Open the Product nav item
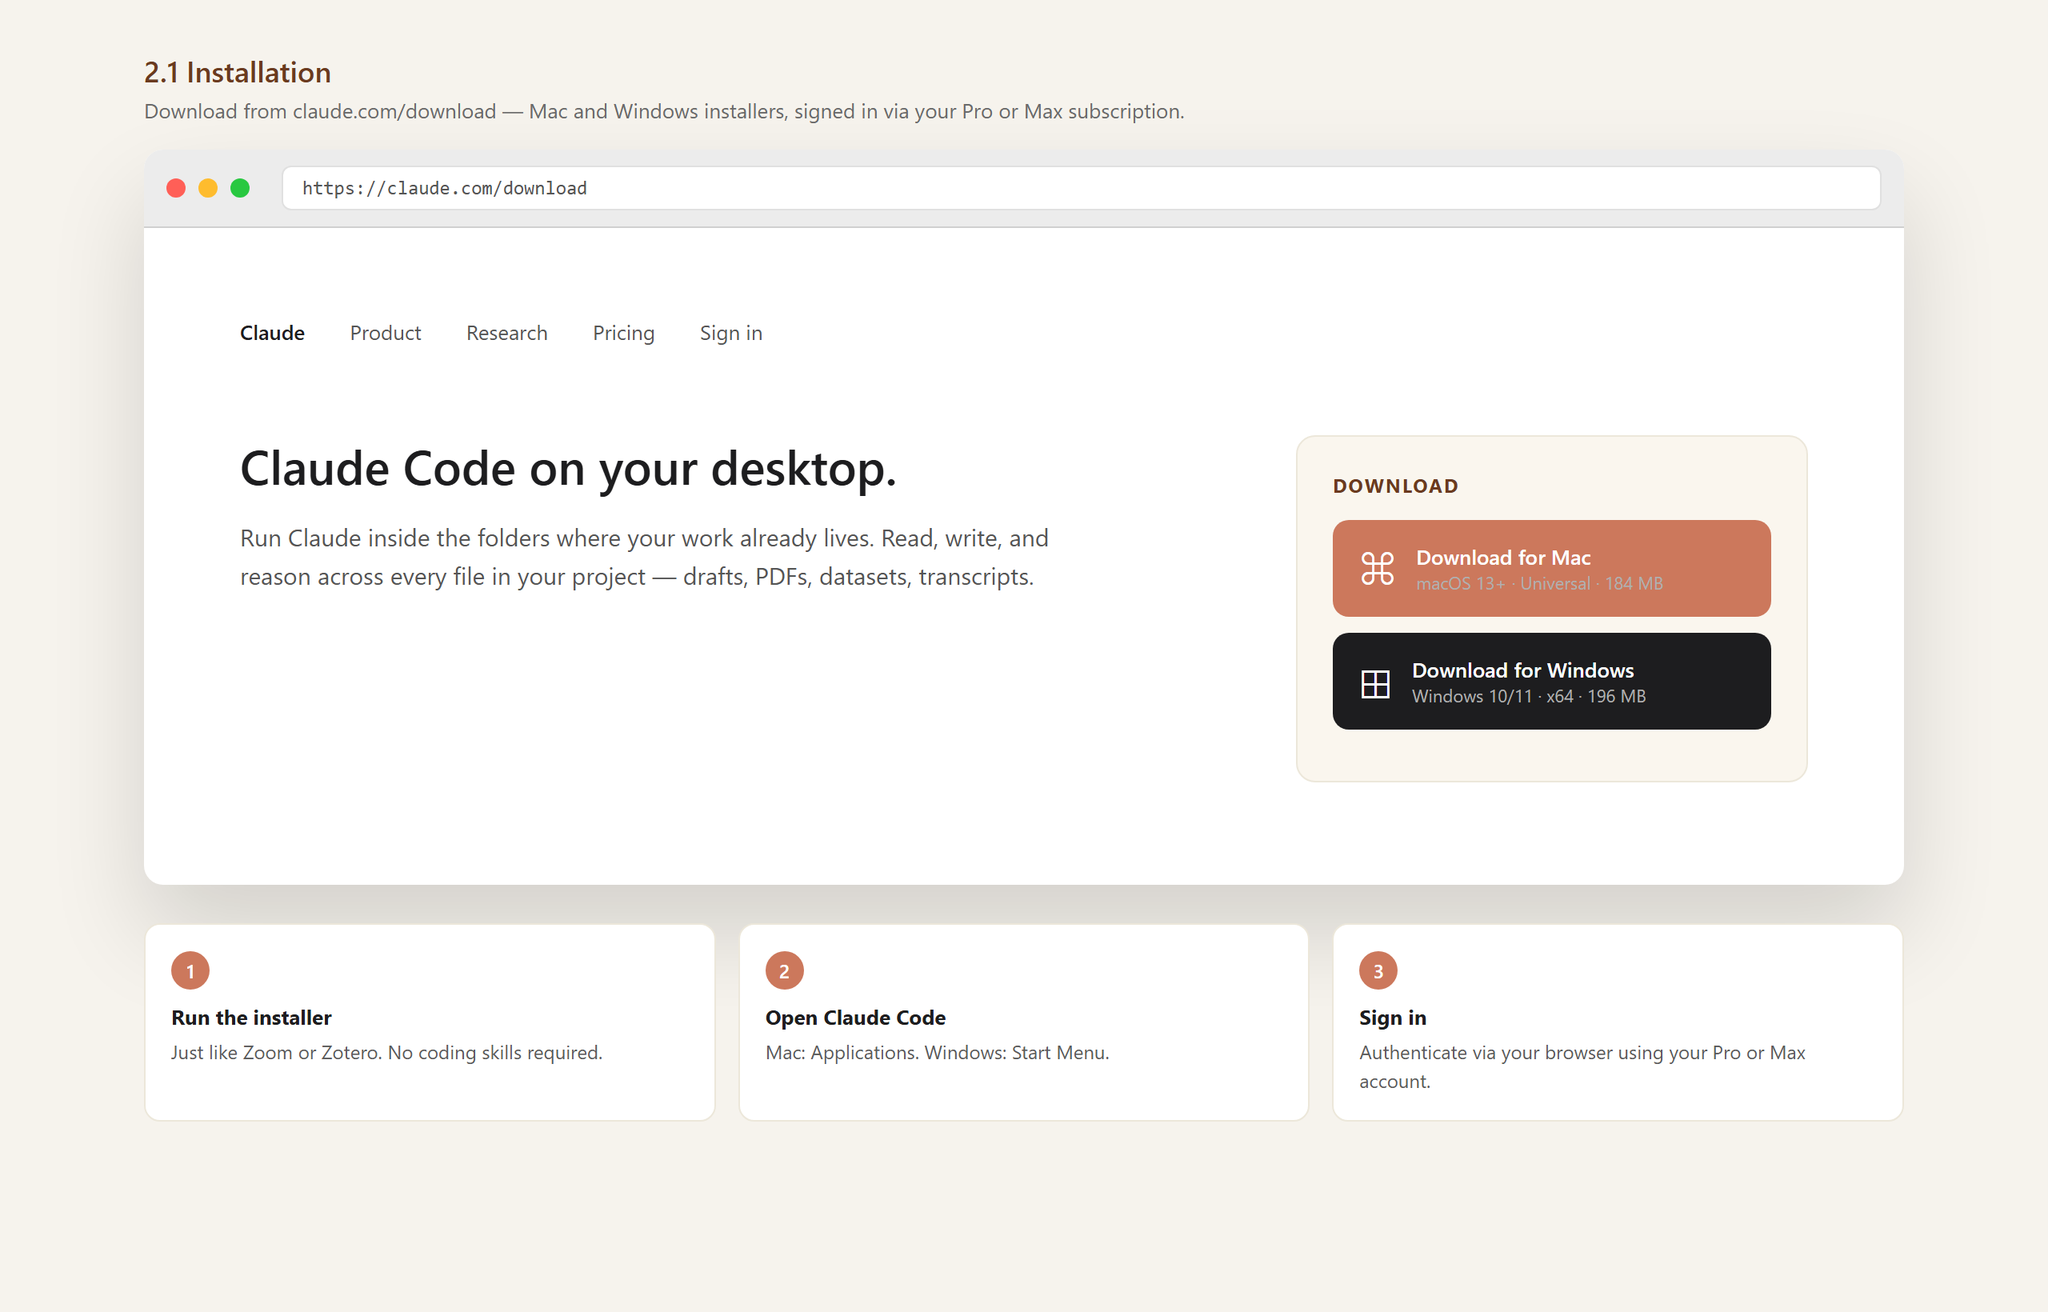 [x=385, y=333]
